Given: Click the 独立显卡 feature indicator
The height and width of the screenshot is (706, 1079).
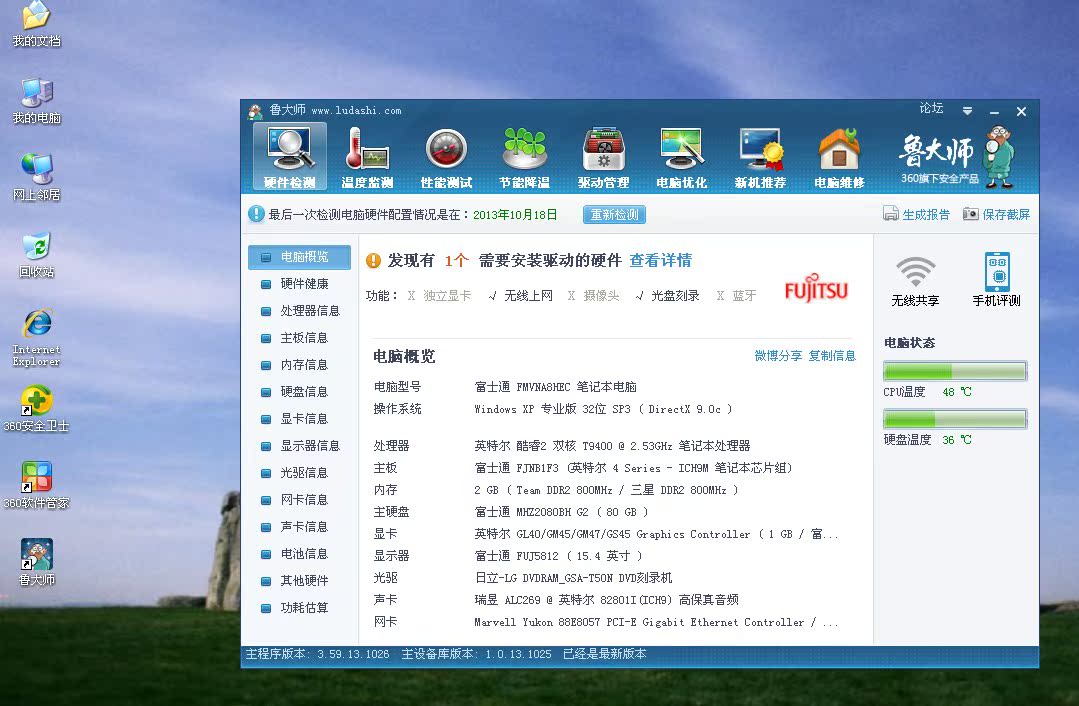Looking at the screenshot, I should point(439,296).
